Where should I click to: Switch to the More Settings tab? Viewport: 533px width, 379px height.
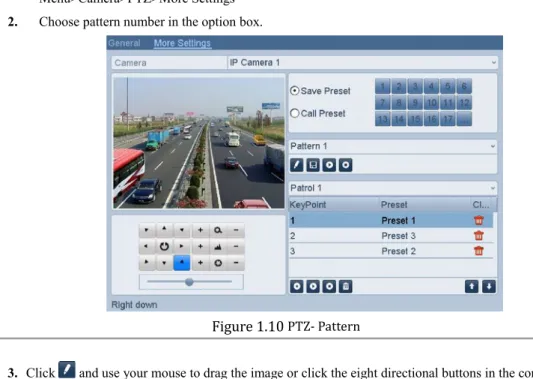coord(182,43)
